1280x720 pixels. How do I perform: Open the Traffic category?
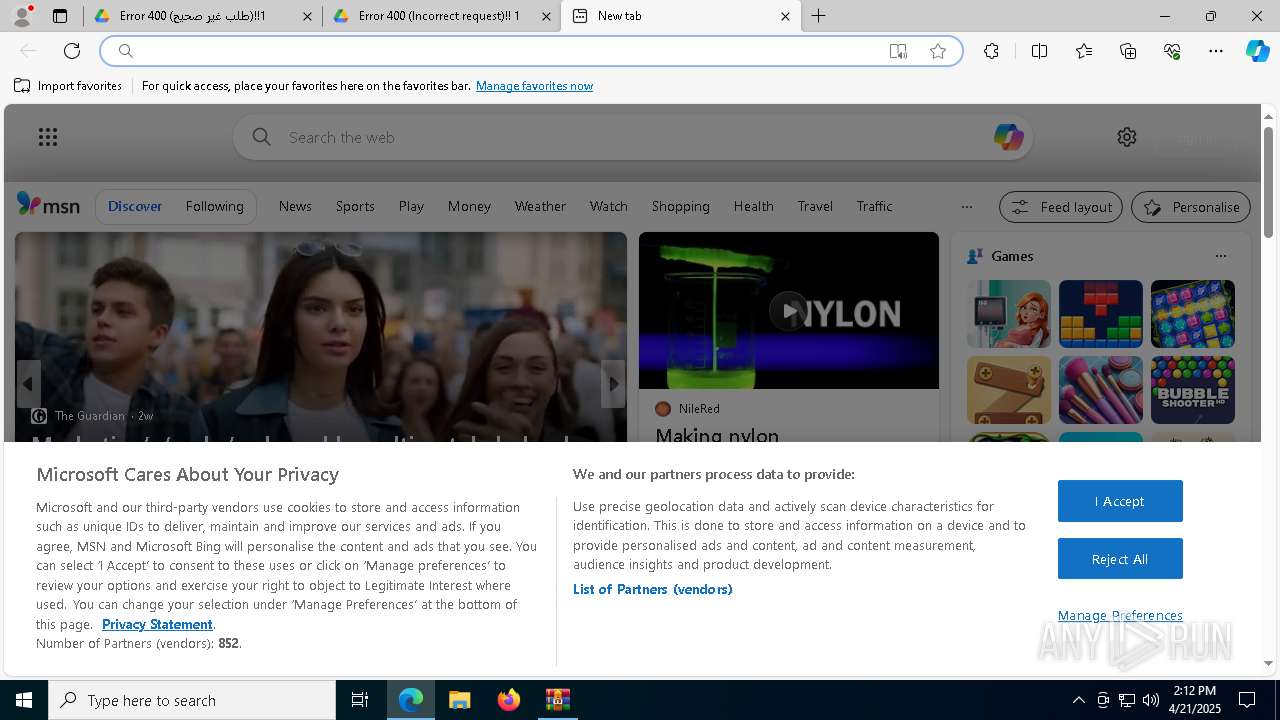pyautogui.click(x=874, y=206)
